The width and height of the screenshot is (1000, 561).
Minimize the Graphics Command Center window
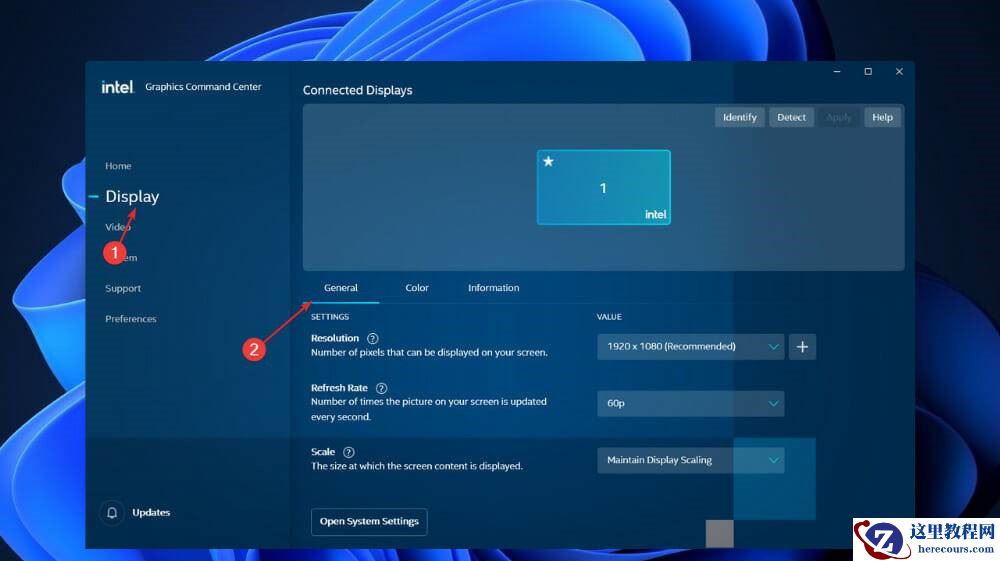(837, 71)
